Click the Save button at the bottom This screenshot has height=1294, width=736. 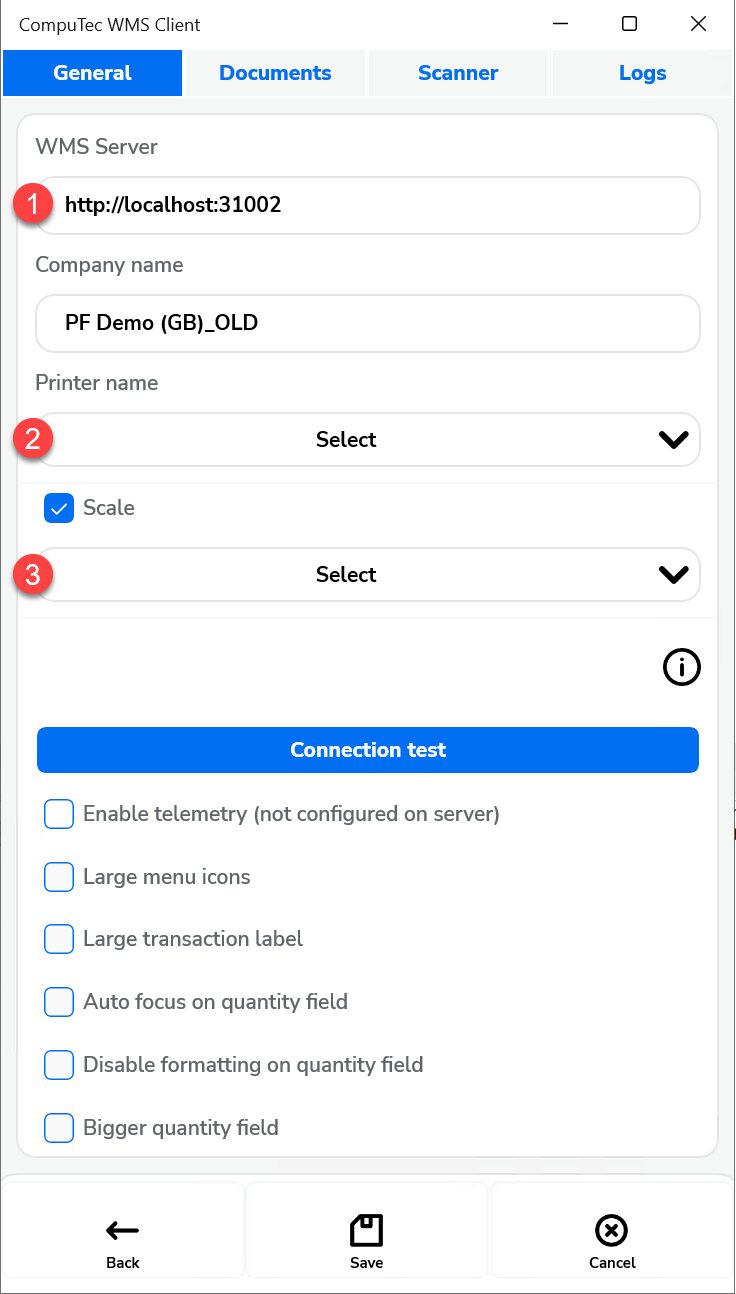click(366, 1232)
